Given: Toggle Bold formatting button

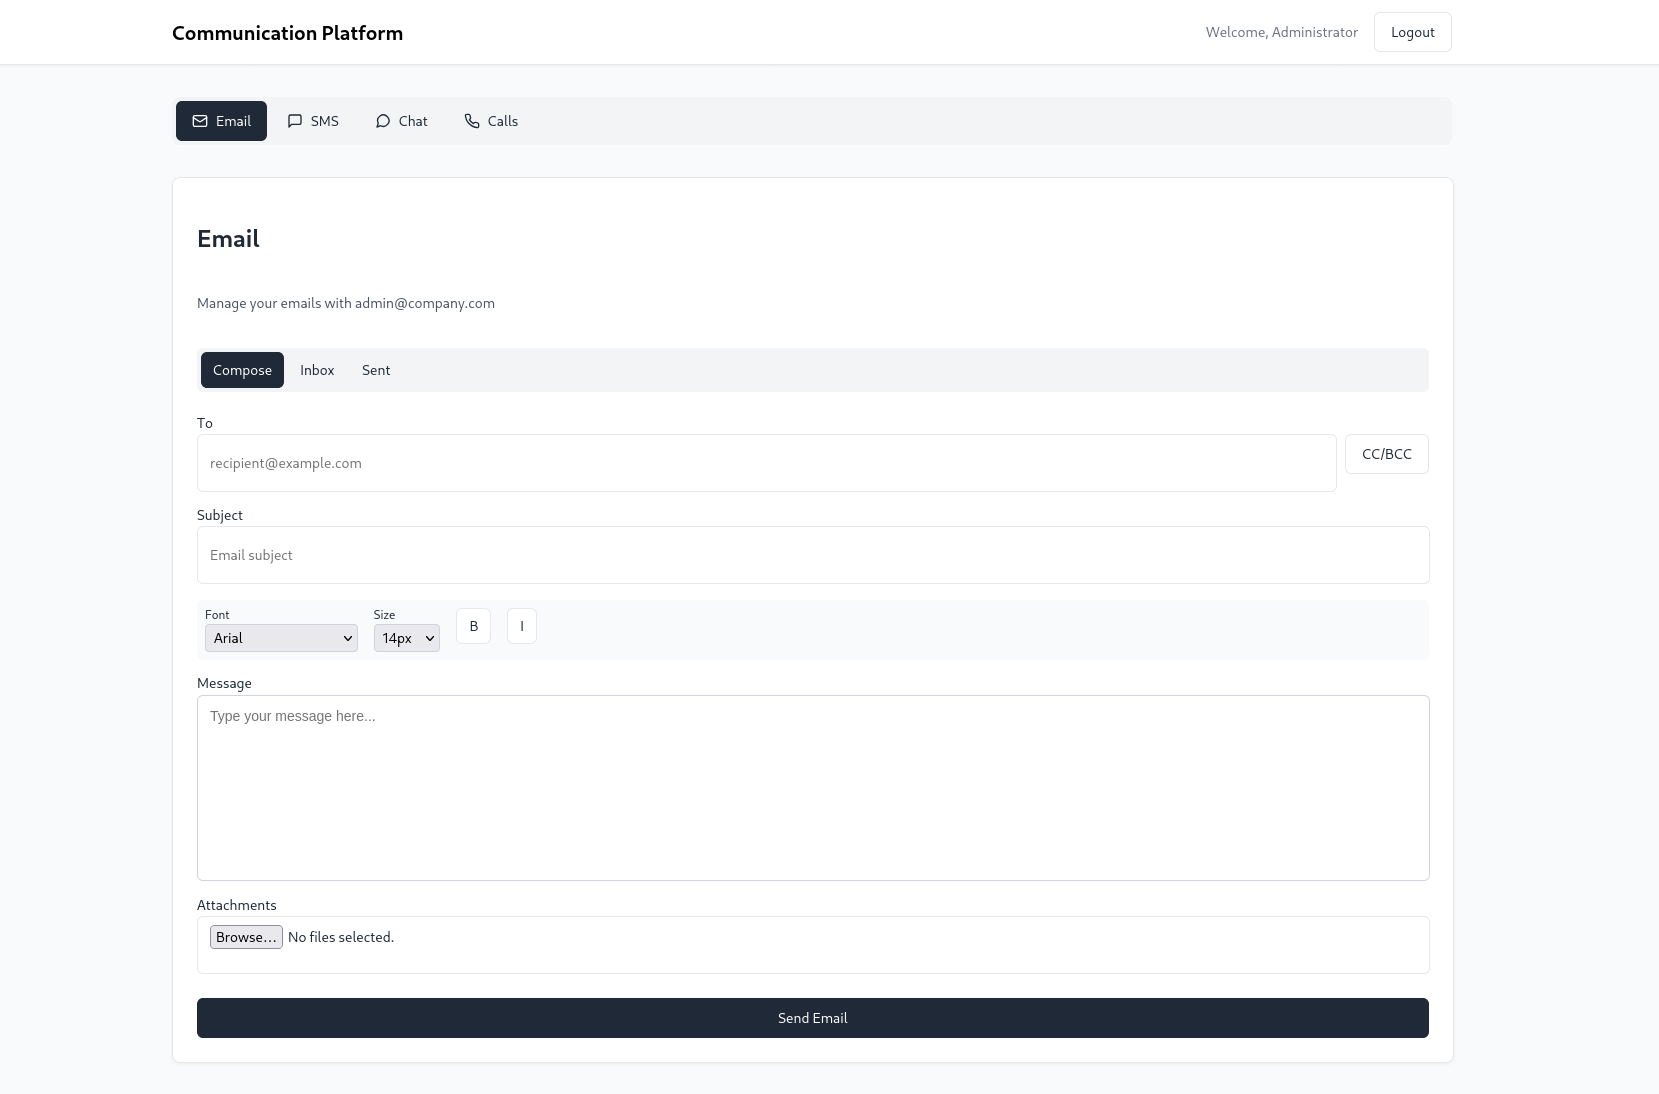Looking at the screenshot, I should tap(473, 626).
